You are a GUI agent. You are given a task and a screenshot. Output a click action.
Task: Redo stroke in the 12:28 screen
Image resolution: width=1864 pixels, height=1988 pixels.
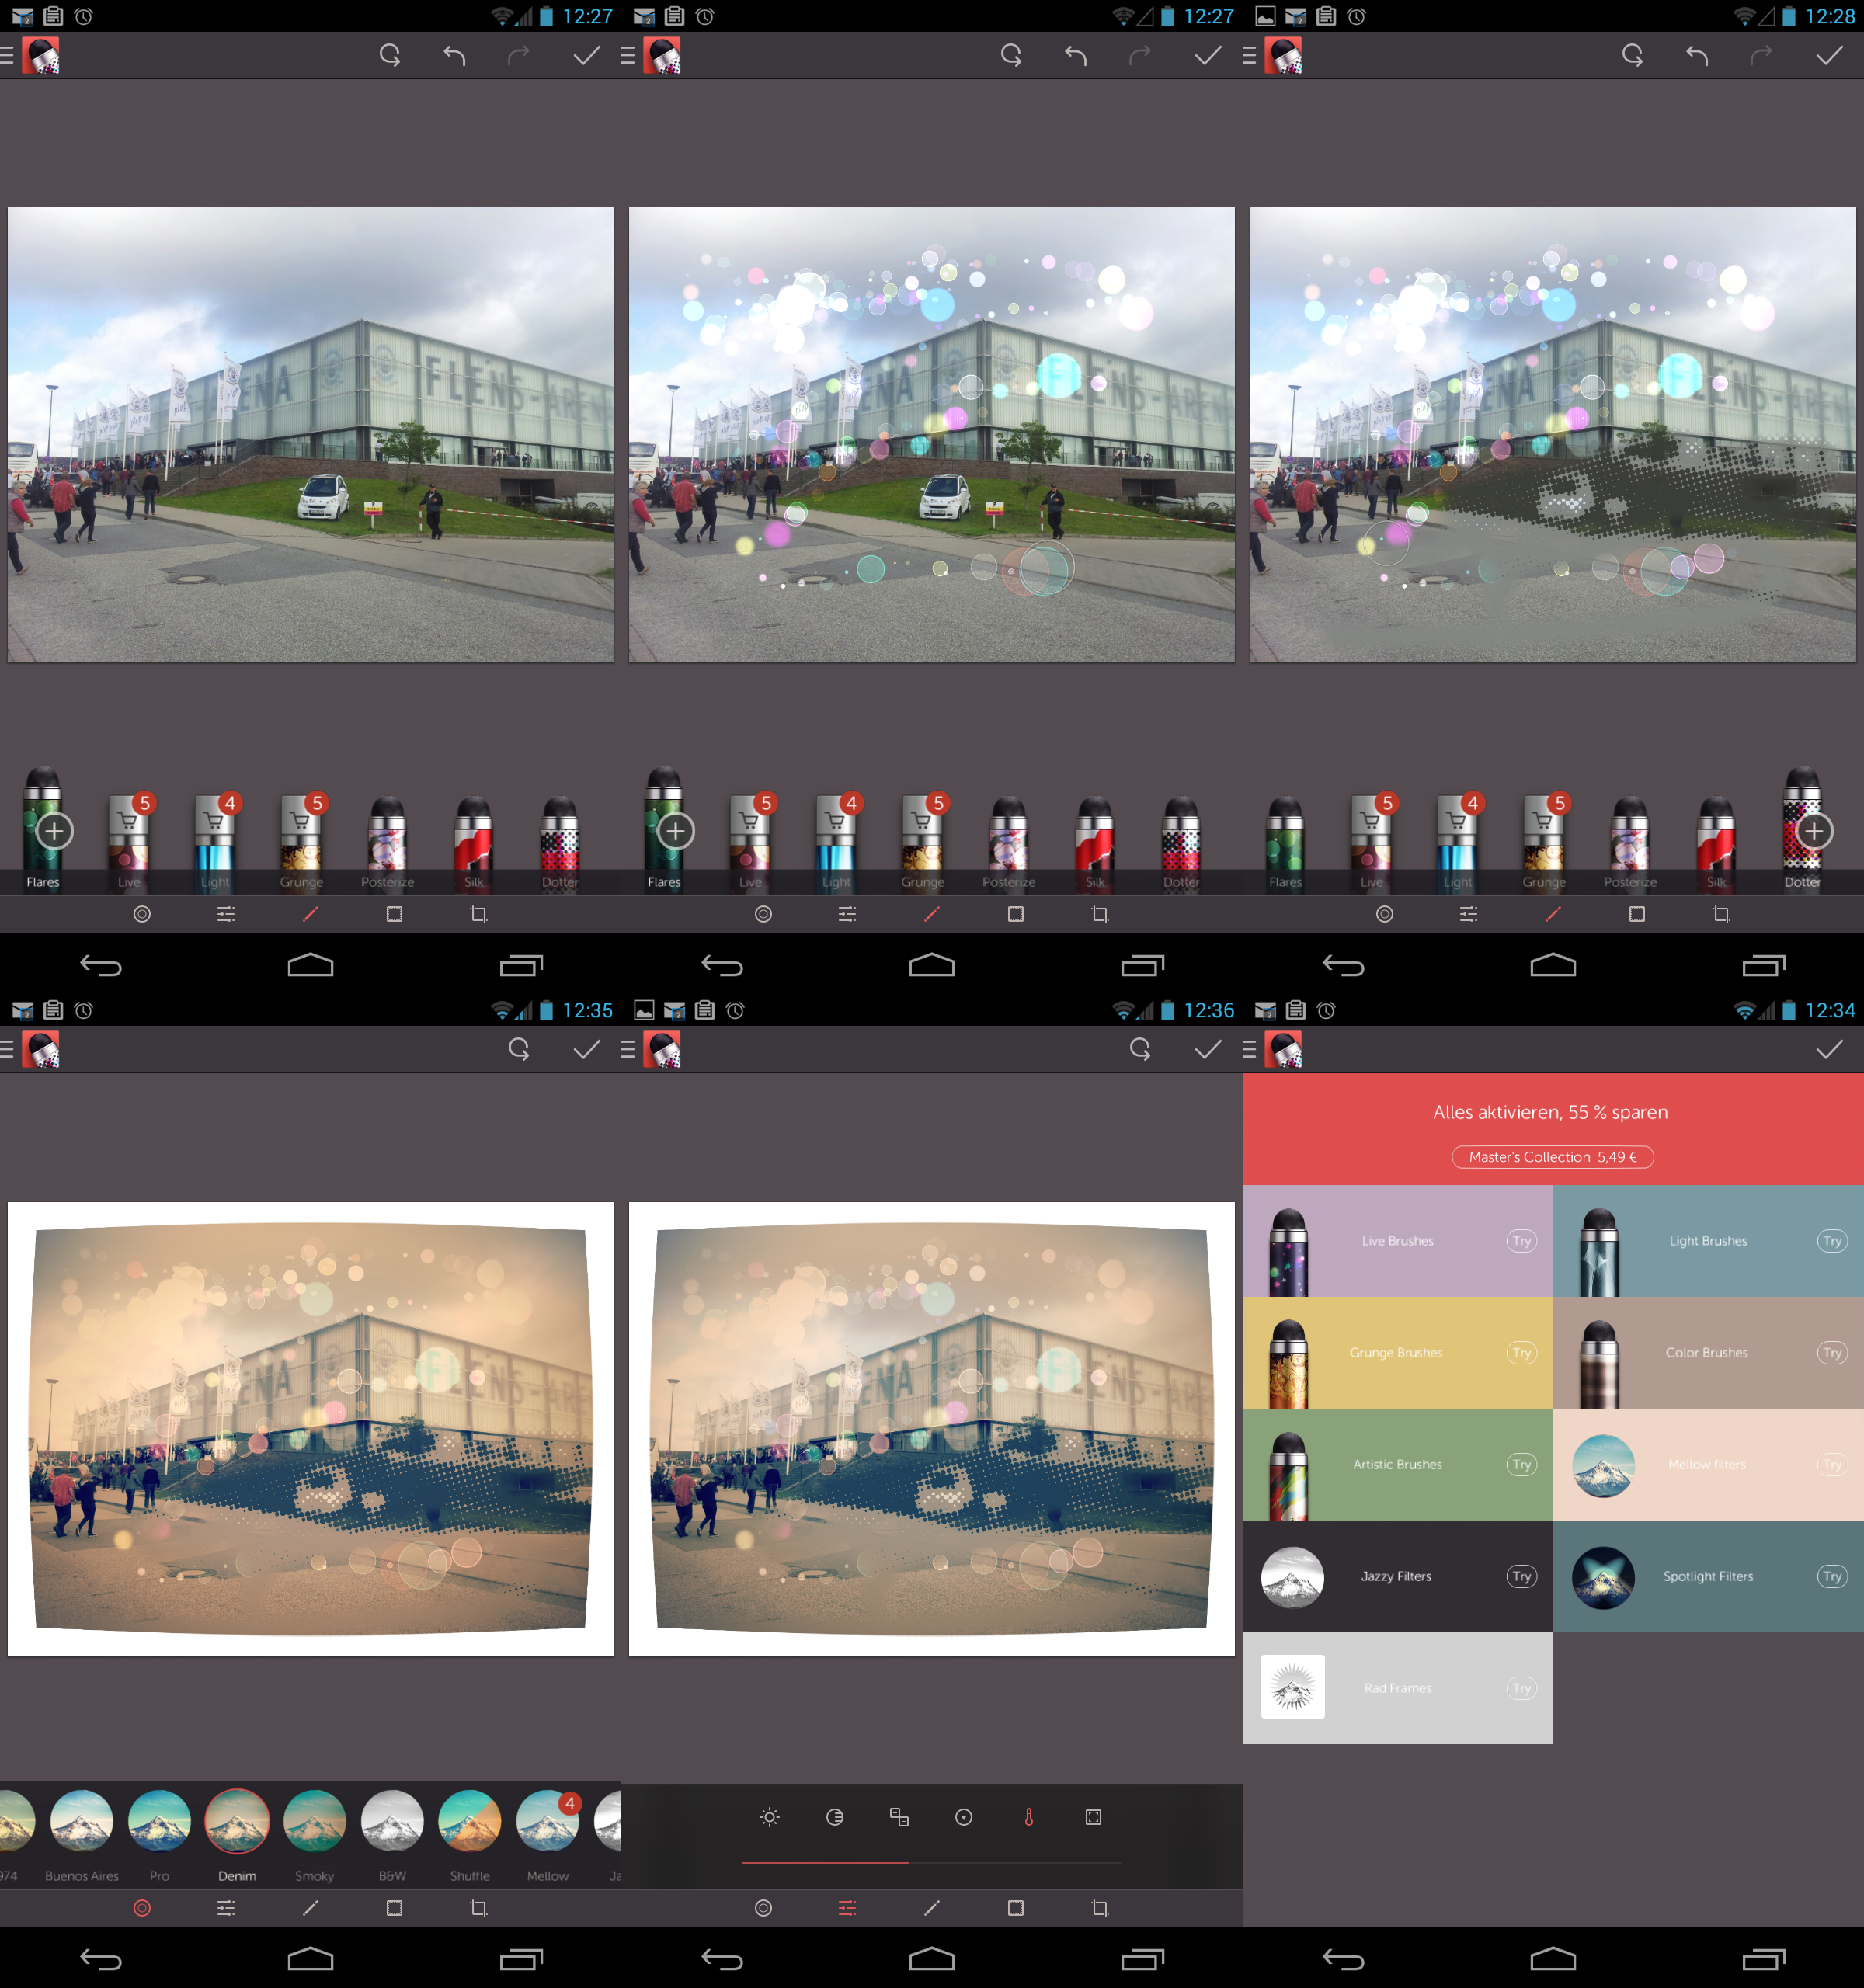tap(1761, 55)
